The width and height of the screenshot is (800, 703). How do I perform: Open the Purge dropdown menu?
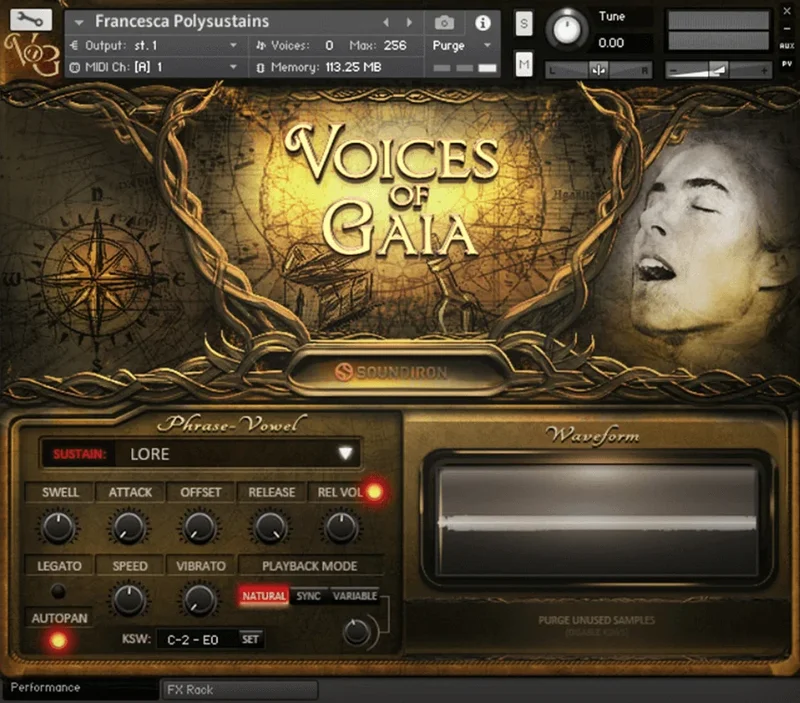click(462, 45)
